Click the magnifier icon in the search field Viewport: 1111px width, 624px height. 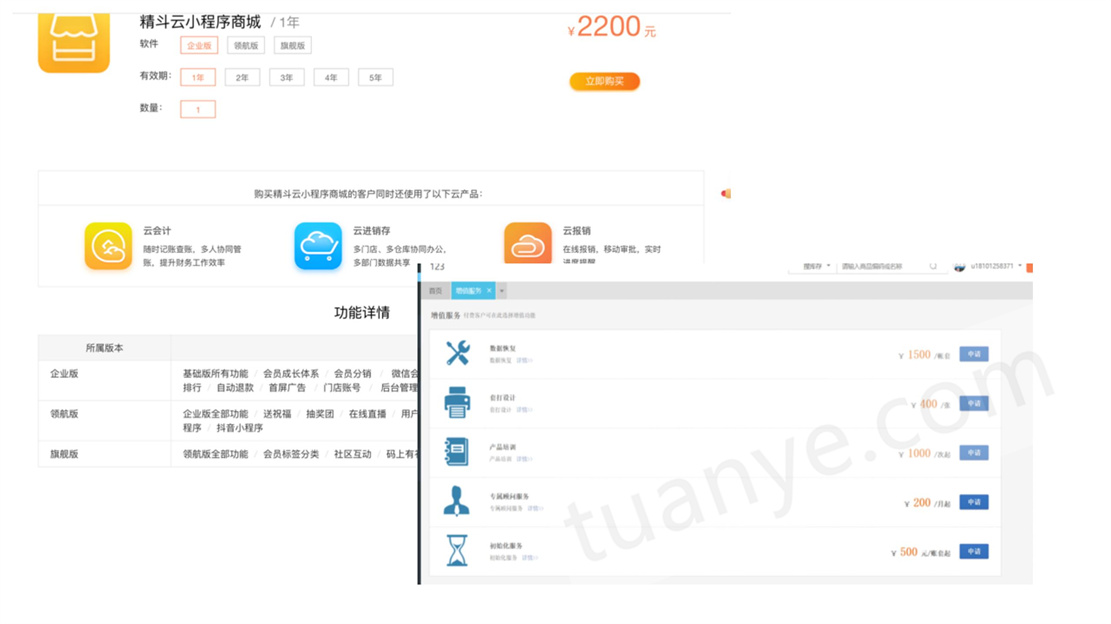(x=933, y=266)
